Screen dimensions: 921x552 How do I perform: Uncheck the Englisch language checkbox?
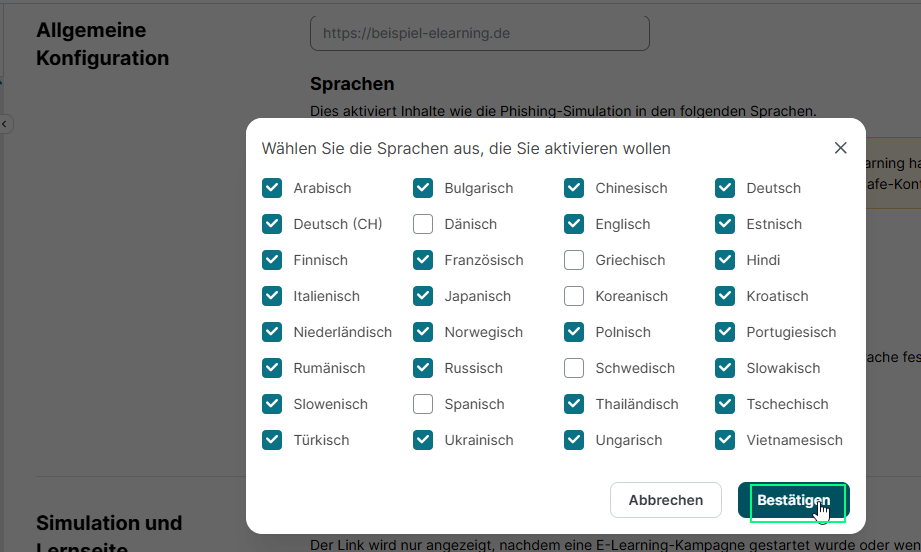(574, 224)
